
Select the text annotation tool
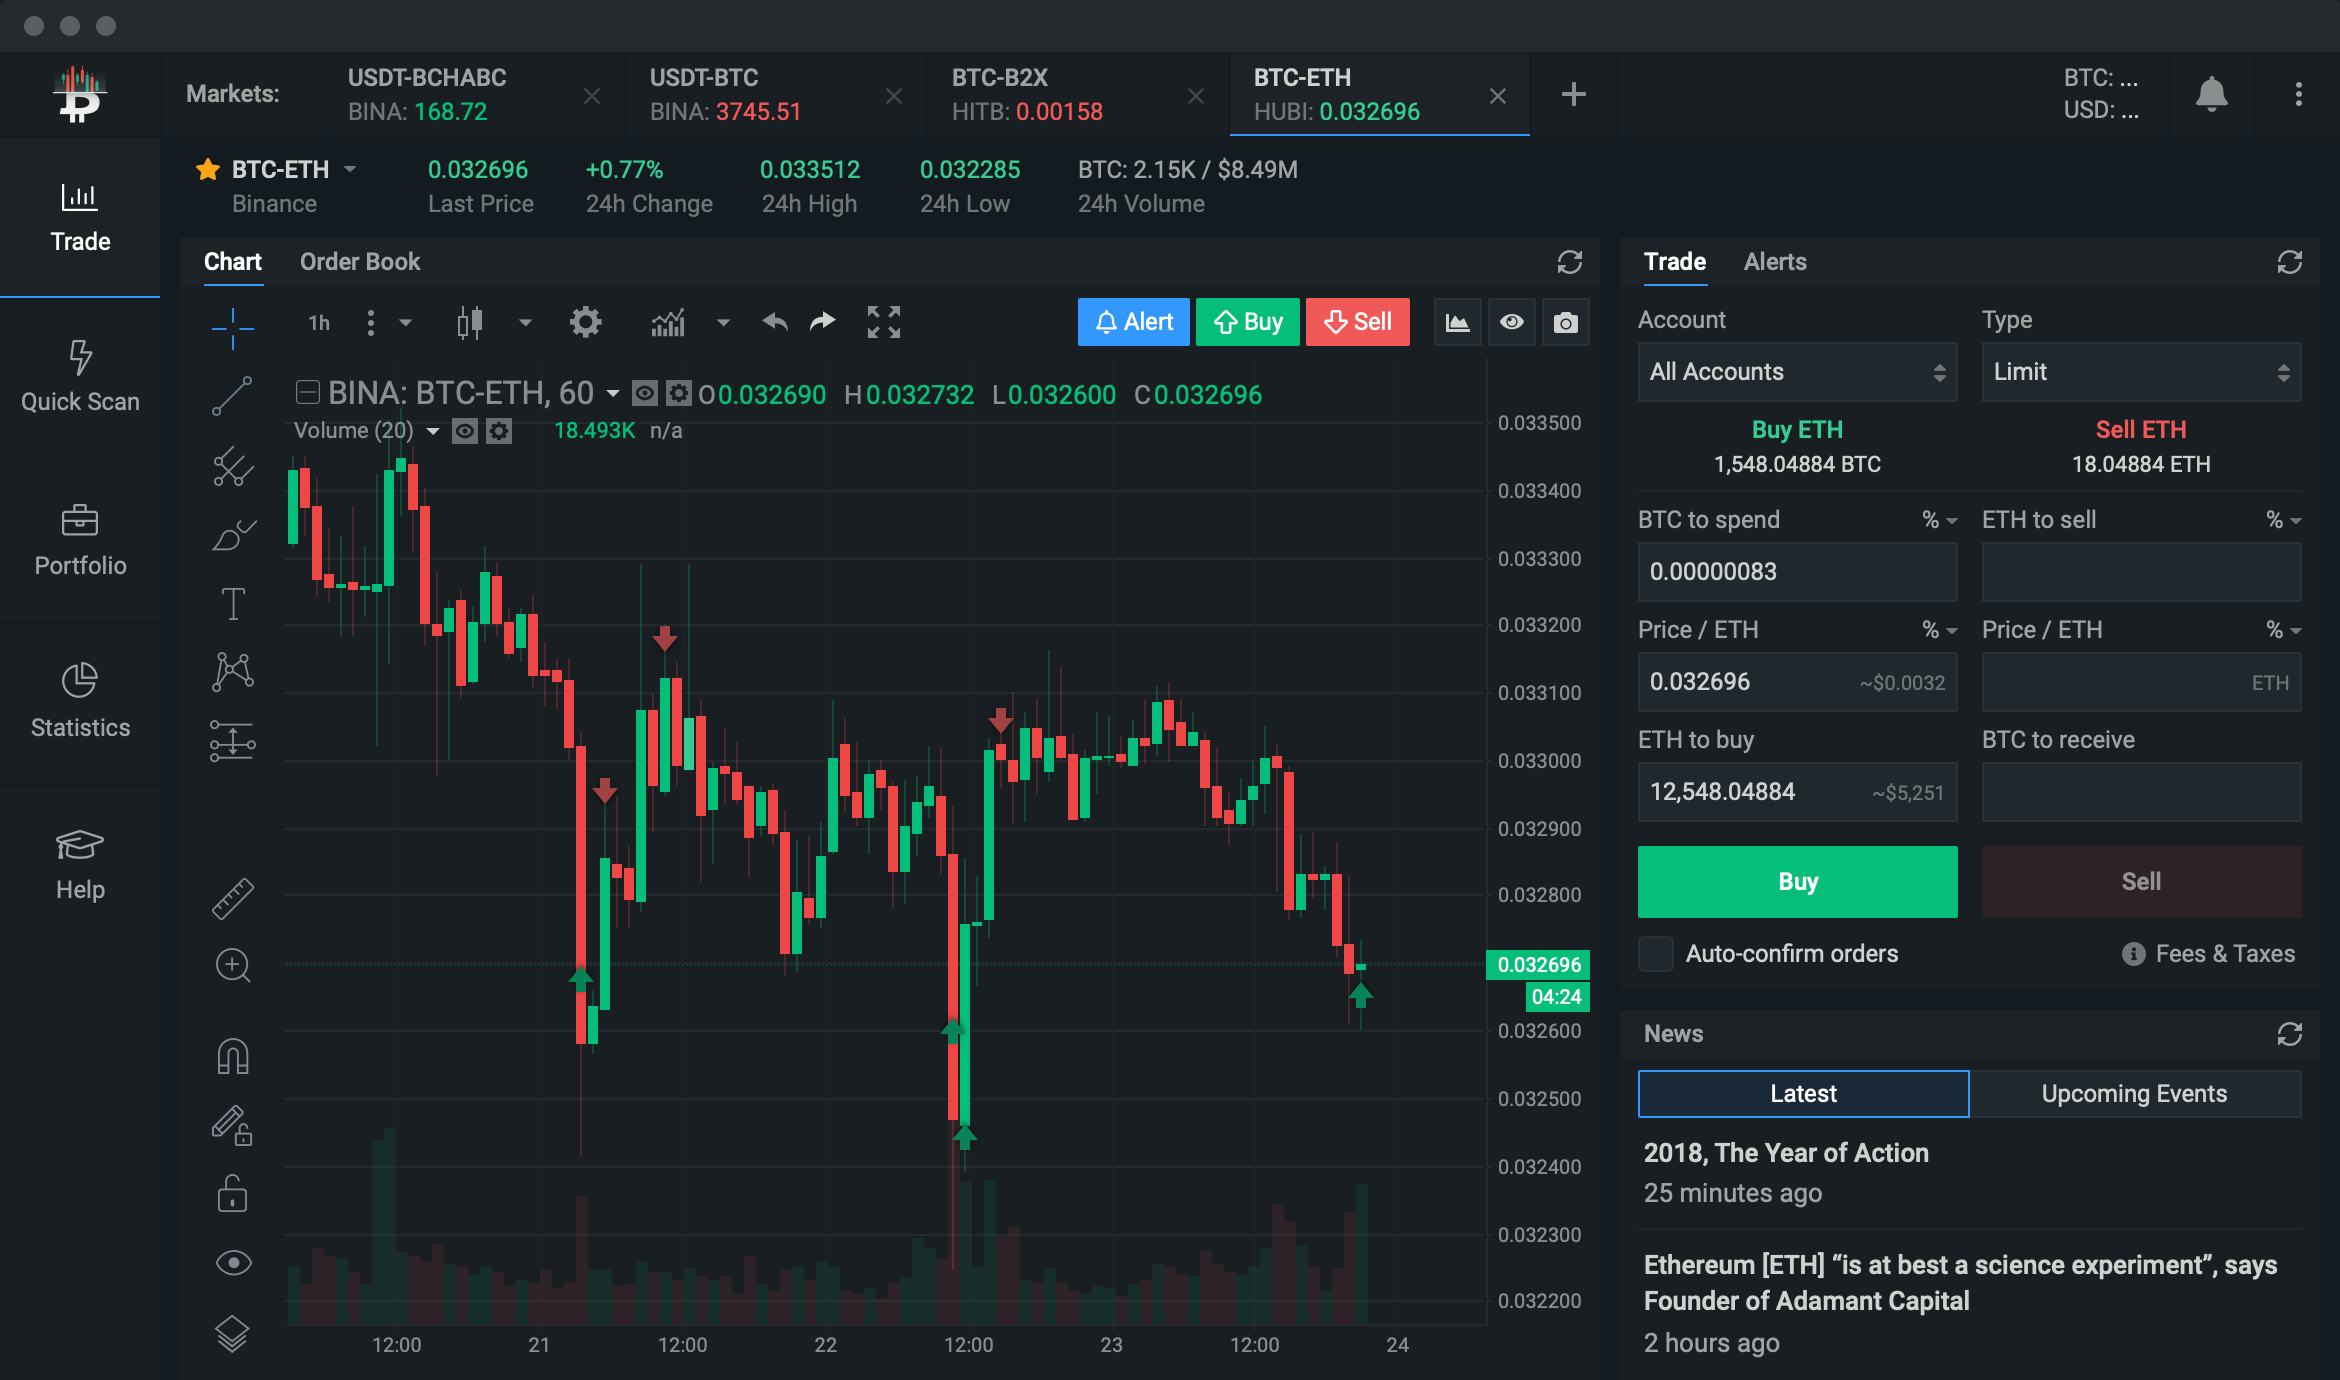[x=232, y=604]
